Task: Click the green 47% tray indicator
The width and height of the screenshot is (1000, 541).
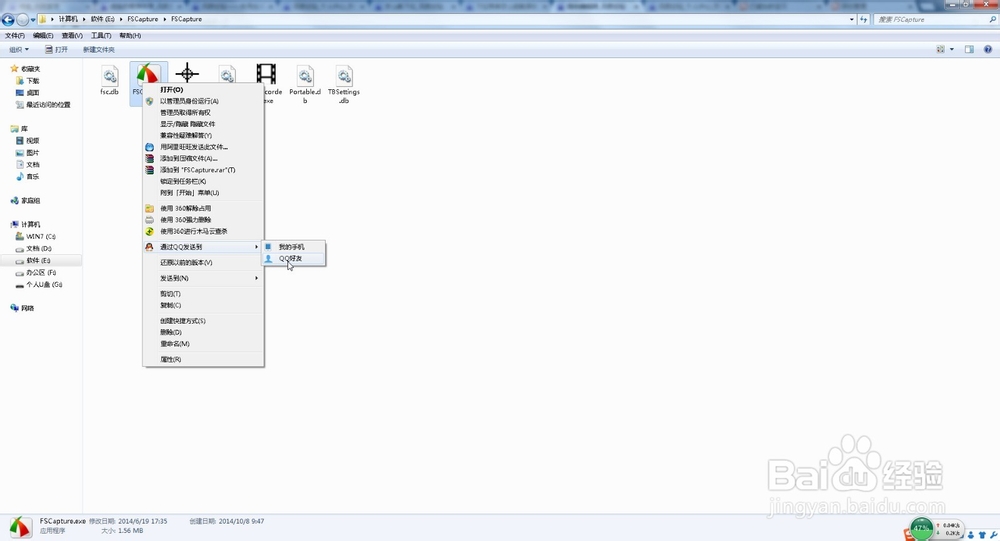Action: tap(922, 528)
